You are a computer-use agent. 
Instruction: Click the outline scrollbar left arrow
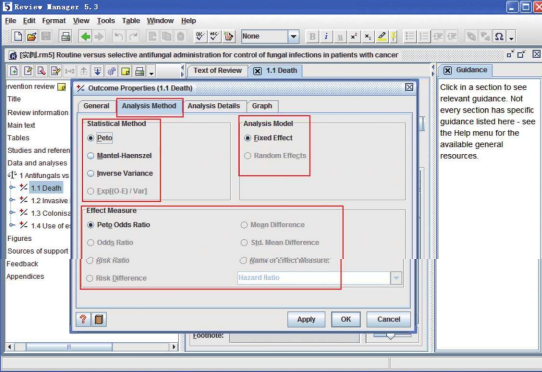10,346
